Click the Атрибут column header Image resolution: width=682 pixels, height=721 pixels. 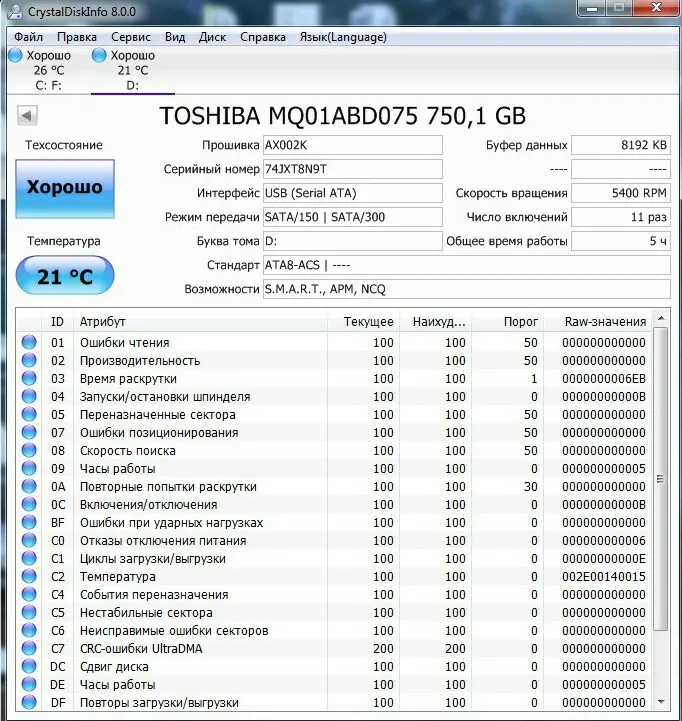200,321
